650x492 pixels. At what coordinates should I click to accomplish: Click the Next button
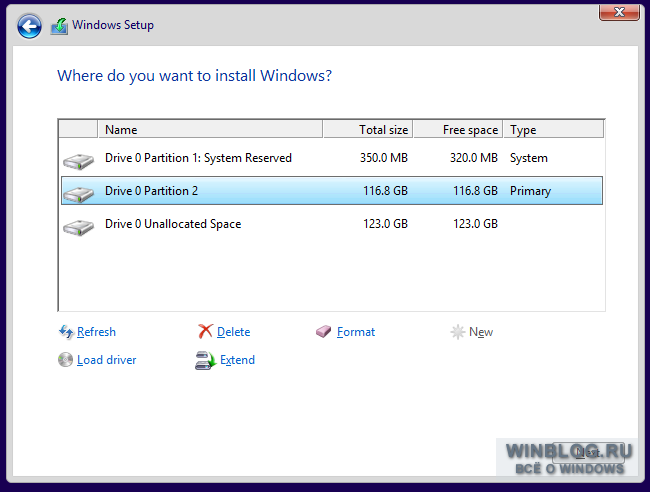(x=588, y=452)
